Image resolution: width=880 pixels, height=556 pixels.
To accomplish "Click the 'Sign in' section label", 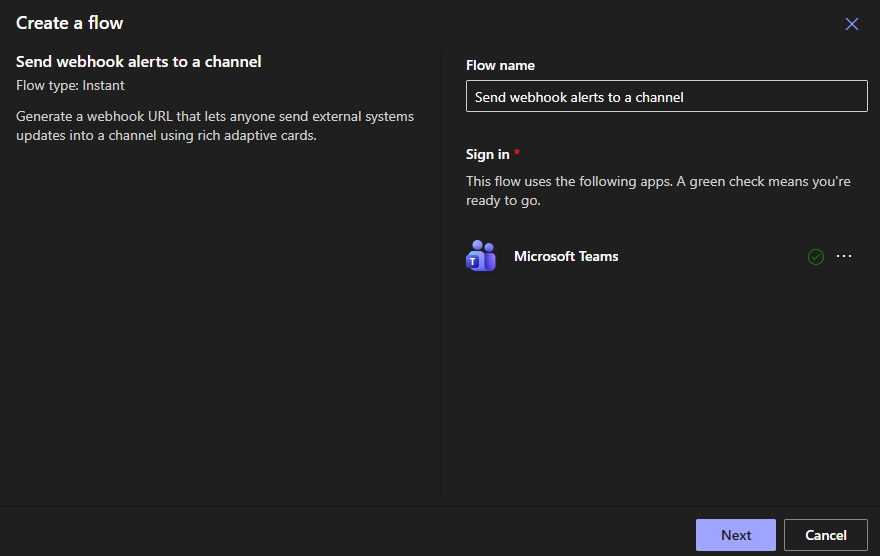I will (x=487, y=154).
